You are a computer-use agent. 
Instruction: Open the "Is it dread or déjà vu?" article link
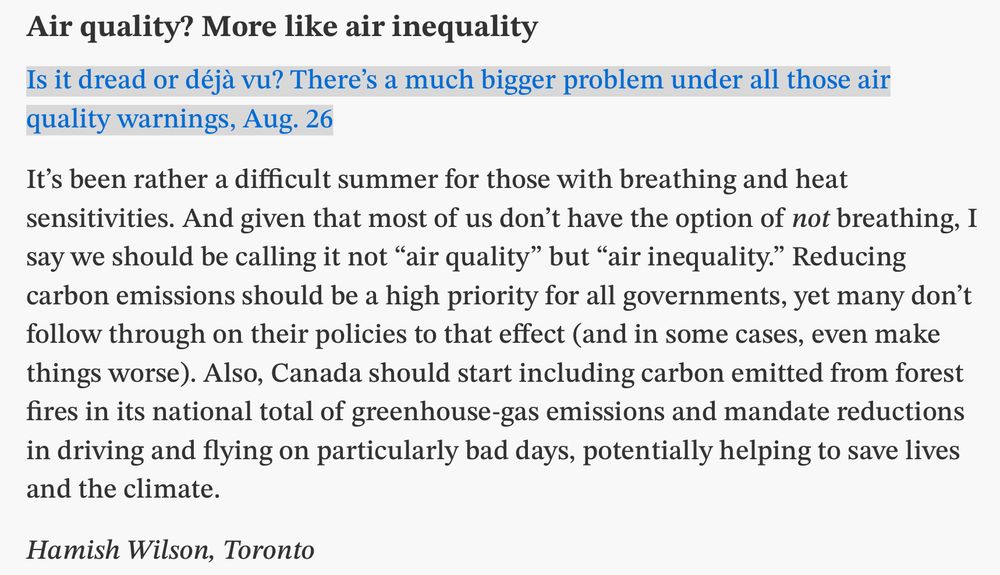point(458,99)
